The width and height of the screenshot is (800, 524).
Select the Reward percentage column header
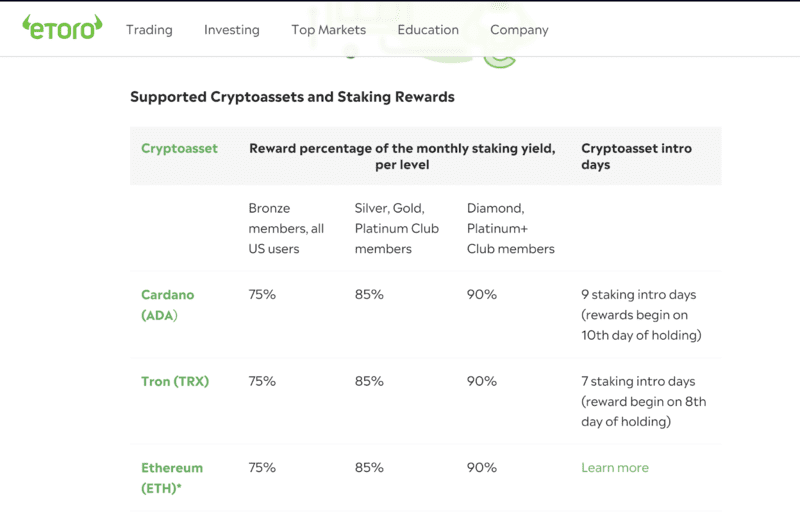401,156
